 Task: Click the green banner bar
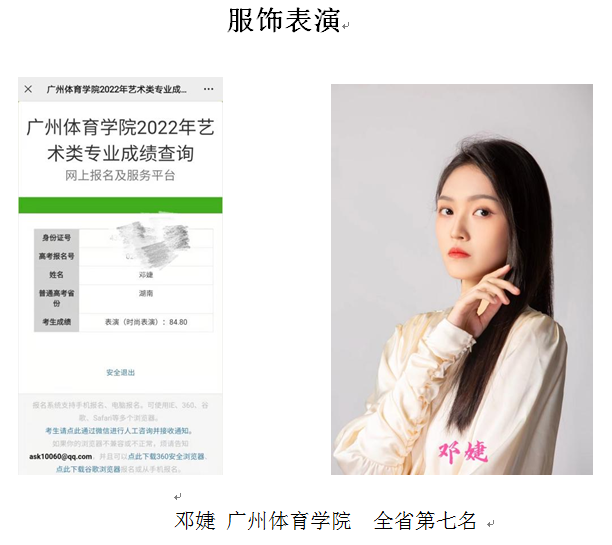point(120,205)
